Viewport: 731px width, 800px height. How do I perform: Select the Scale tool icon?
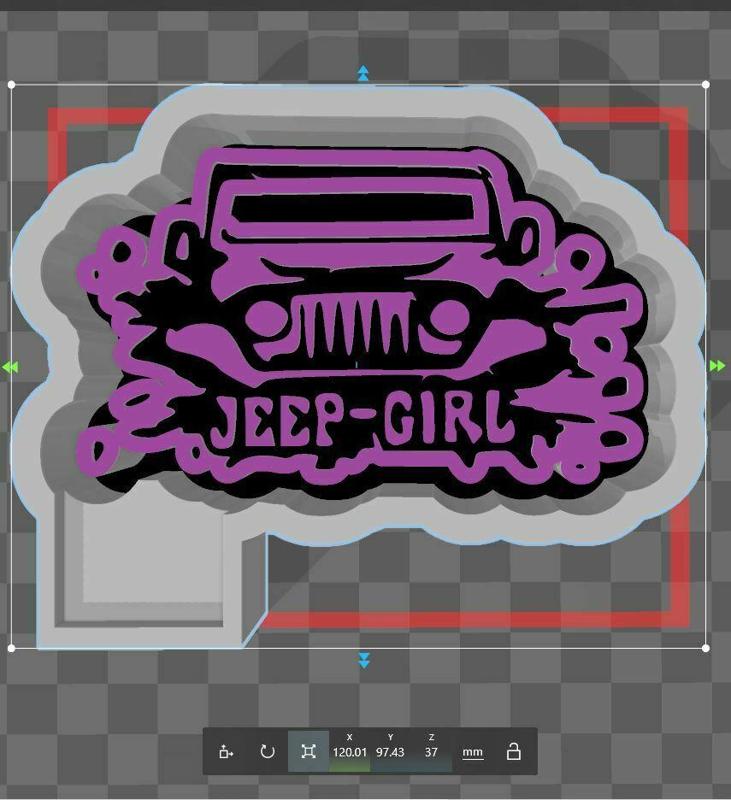(308, 752)
